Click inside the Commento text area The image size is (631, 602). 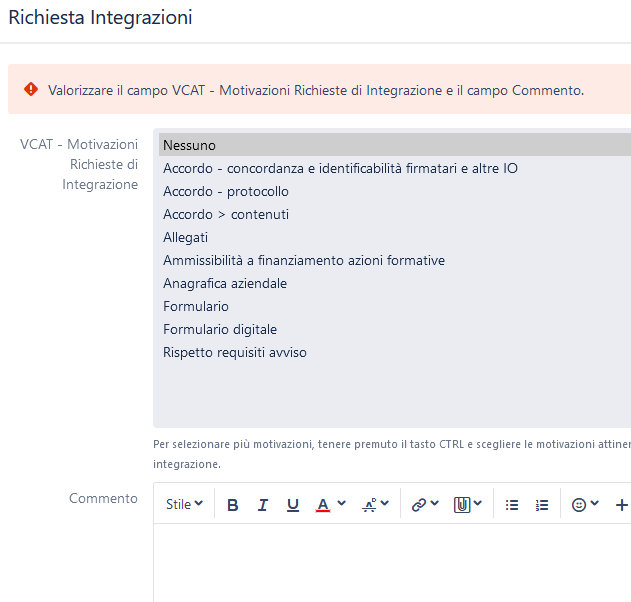[392, 563]
